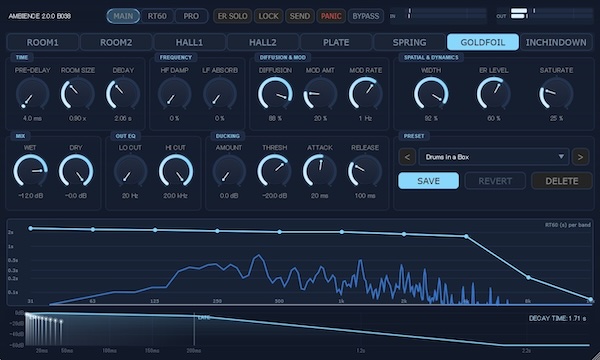Toggle the ER SOLO button
This screenshot has width=600, height=360.
232,16
